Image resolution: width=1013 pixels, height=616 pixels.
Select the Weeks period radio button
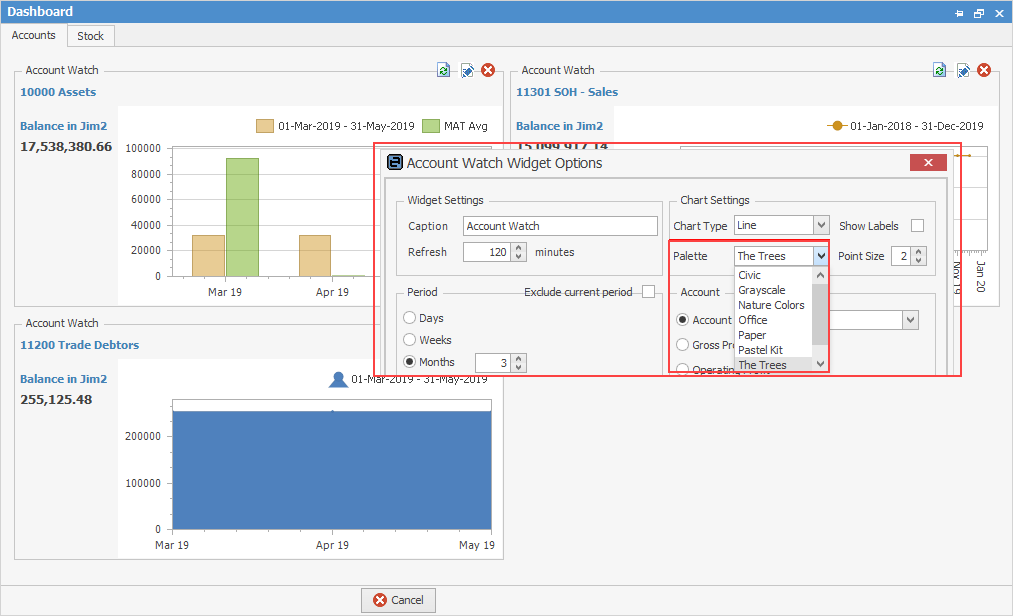click(410, 340)
